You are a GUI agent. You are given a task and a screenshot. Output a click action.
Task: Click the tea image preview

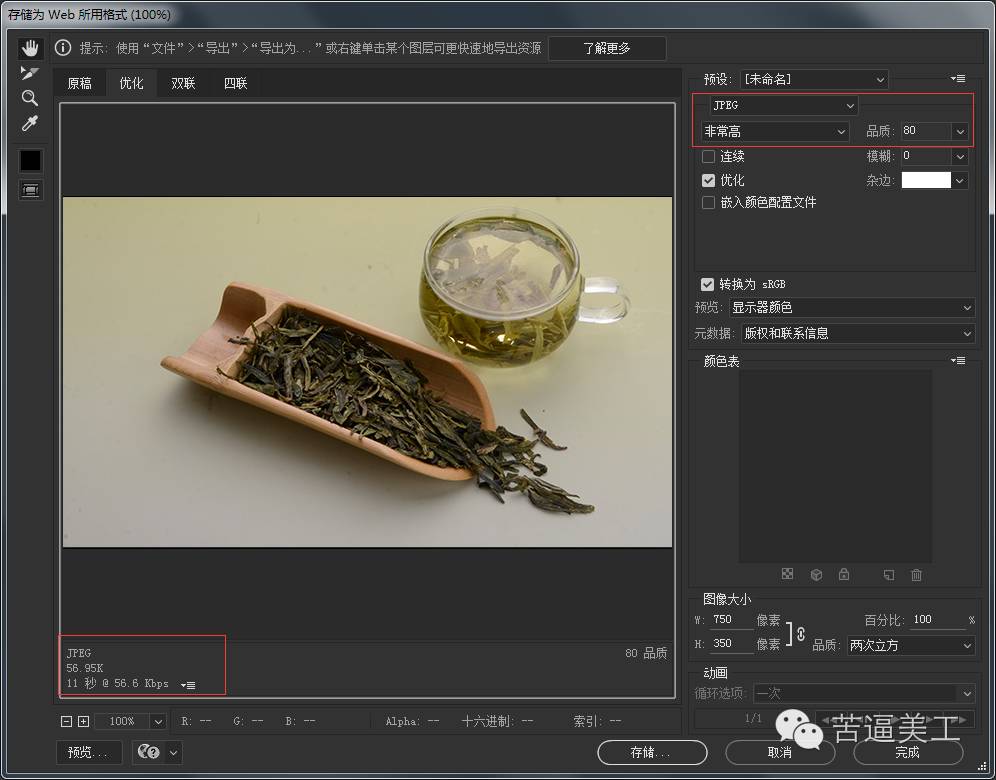tap(367, 372)
